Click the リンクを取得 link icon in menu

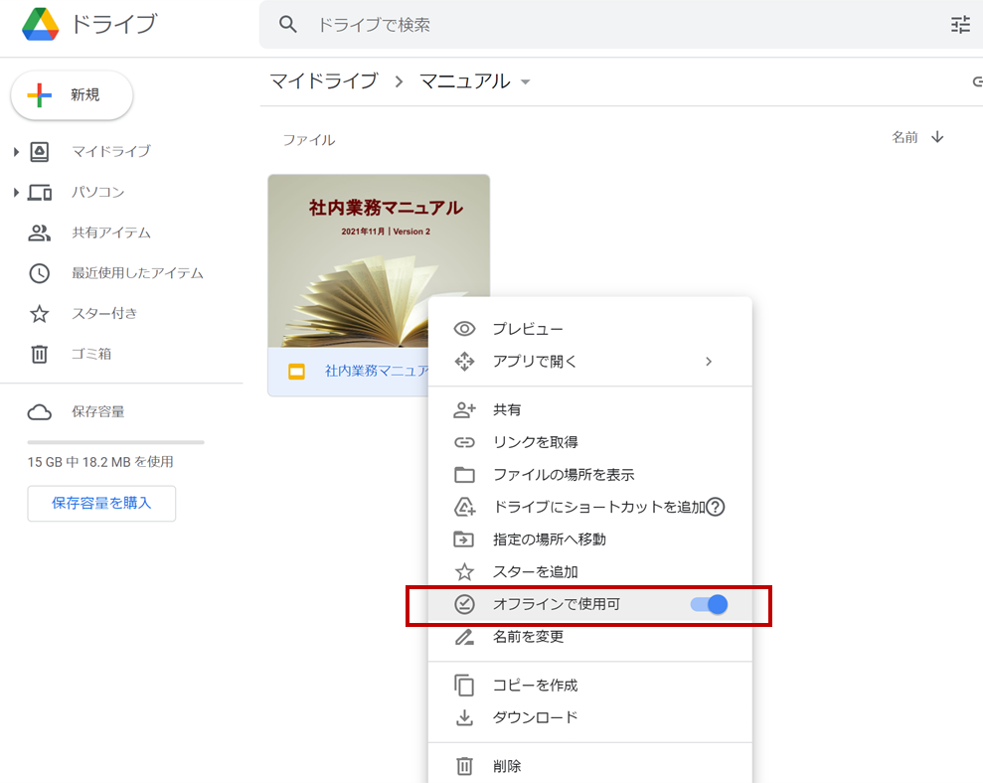[464, 443]
